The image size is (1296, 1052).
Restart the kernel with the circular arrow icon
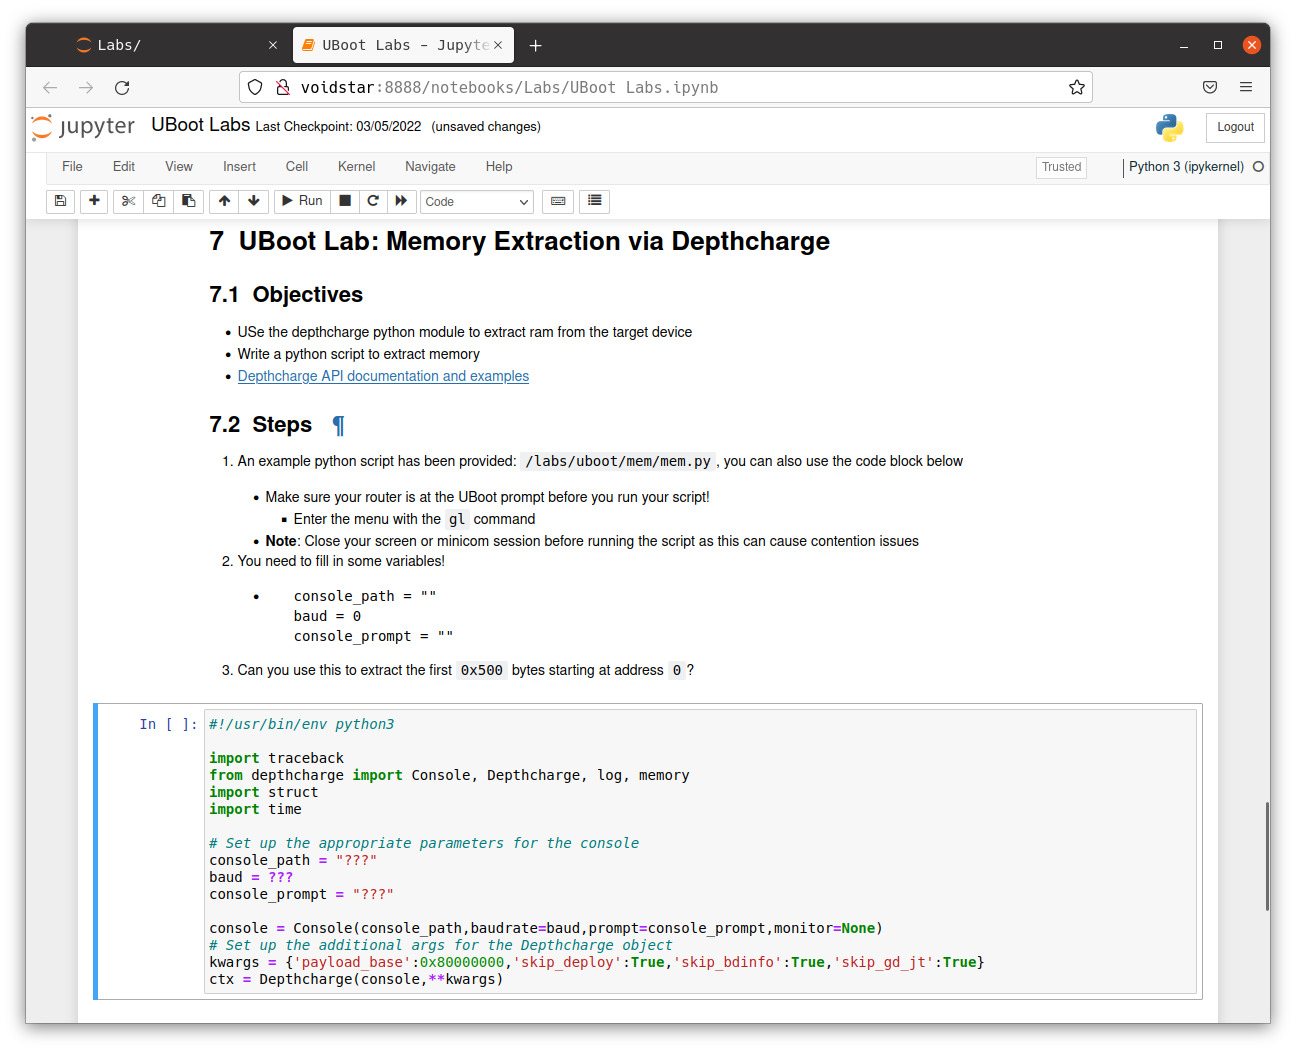373,201
